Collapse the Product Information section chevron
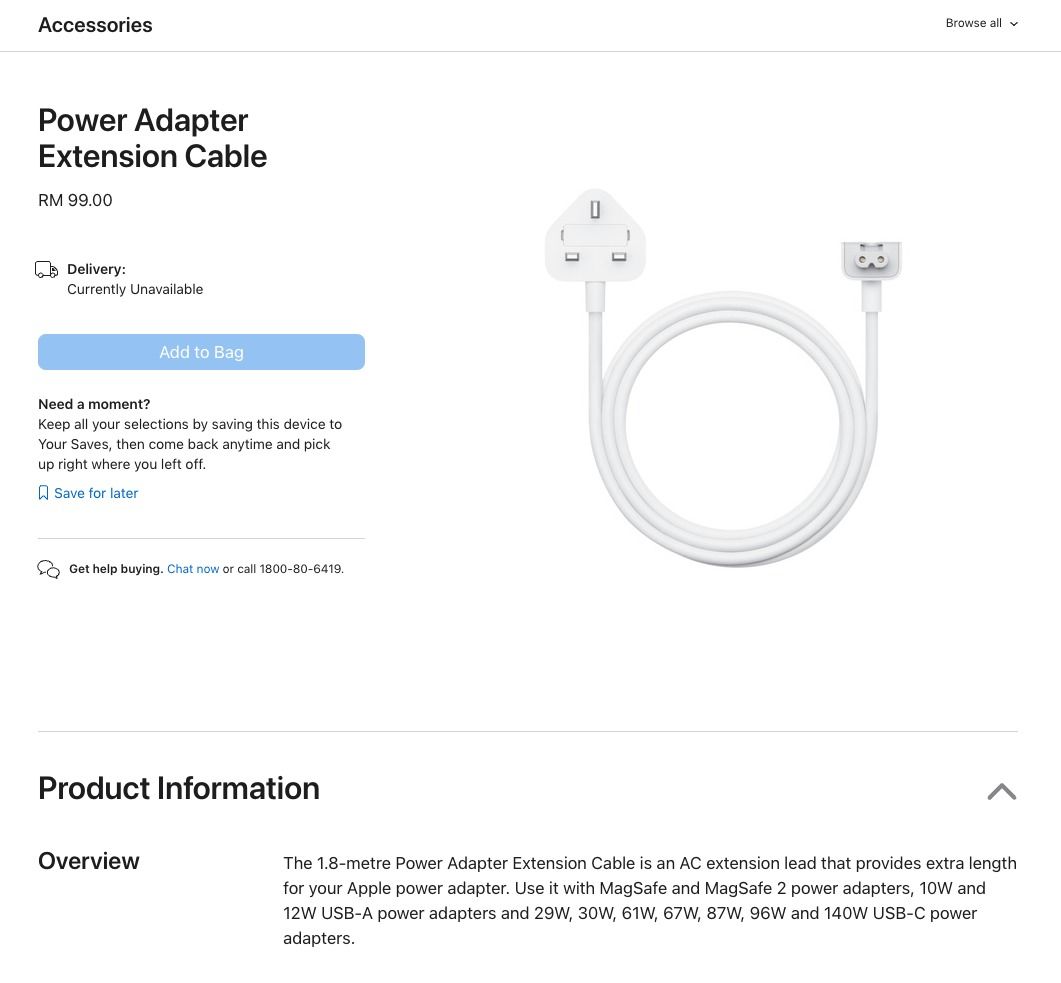Viewport: 1061px width, 983px height. 1001,791
